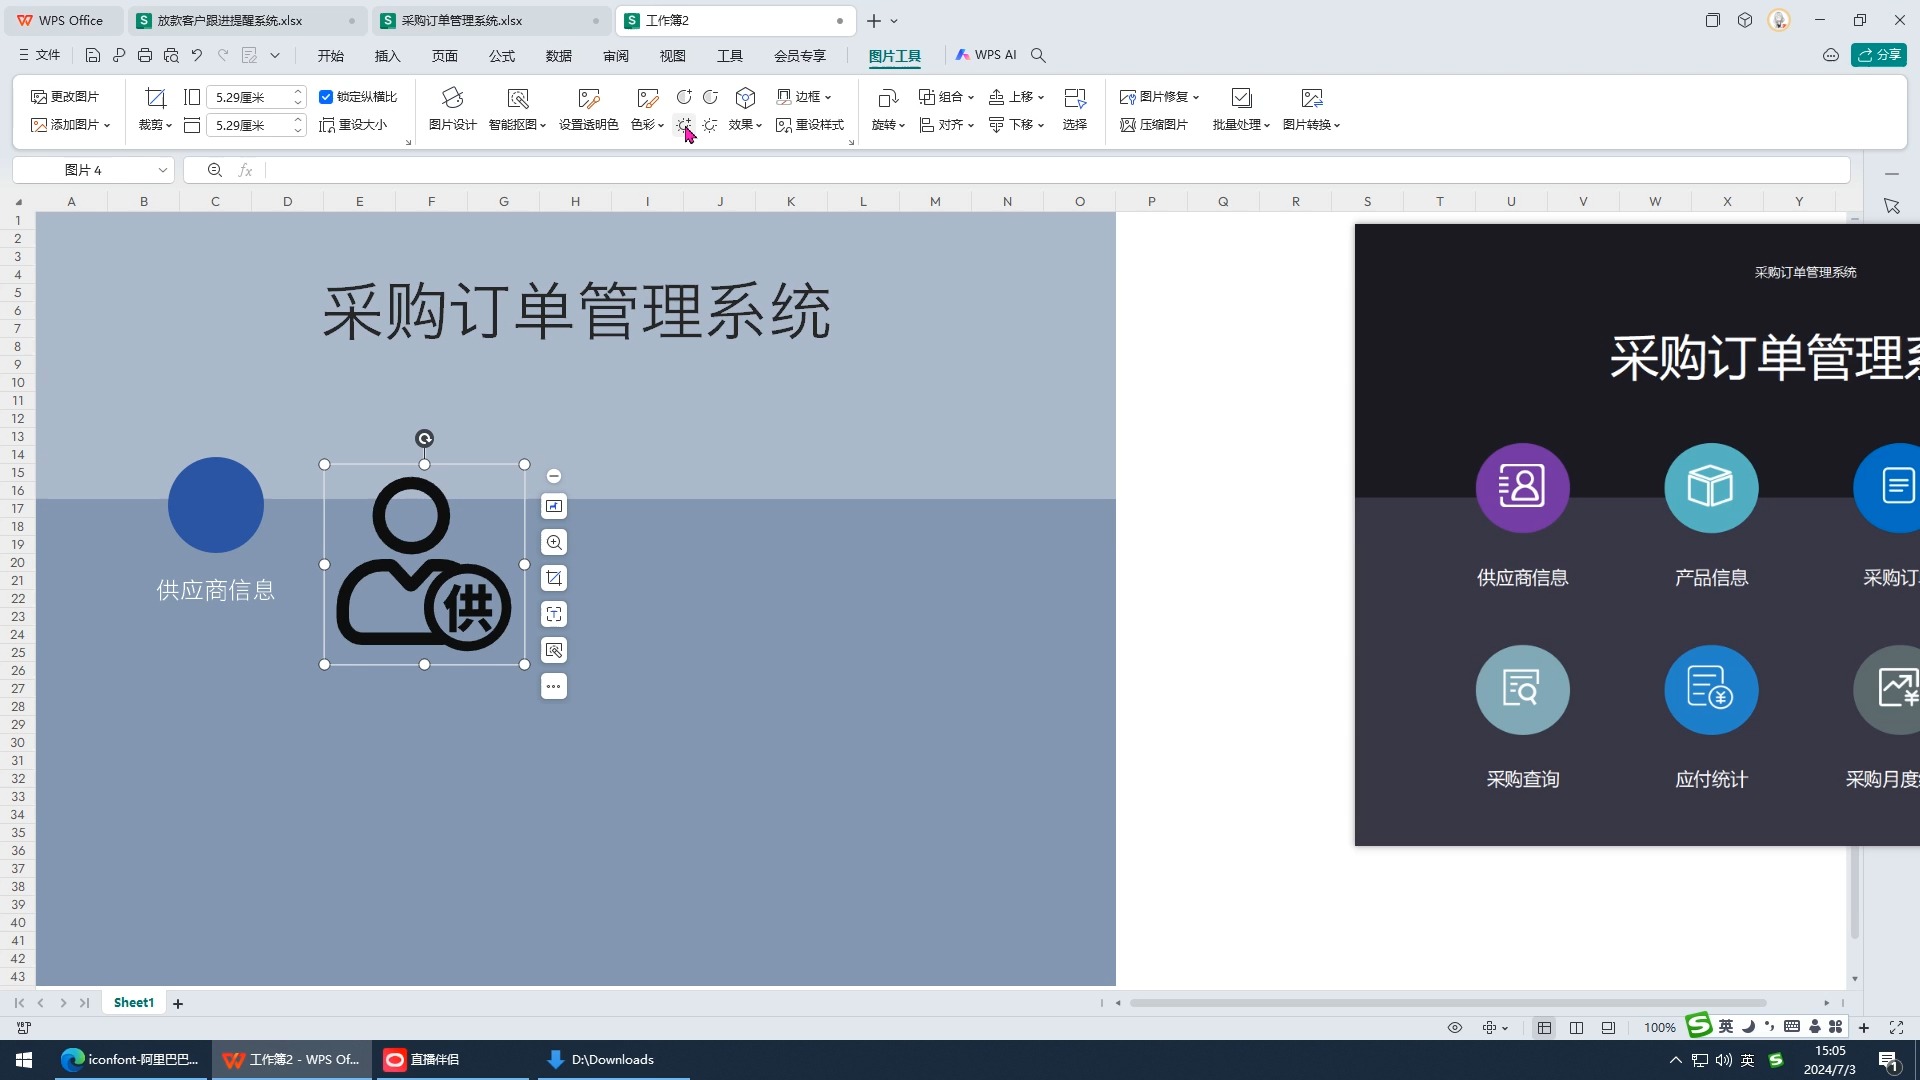This screenshot has height=1080, width=1920.
Task: Open the 组合 group dropdown
Action: pos(946,96)
